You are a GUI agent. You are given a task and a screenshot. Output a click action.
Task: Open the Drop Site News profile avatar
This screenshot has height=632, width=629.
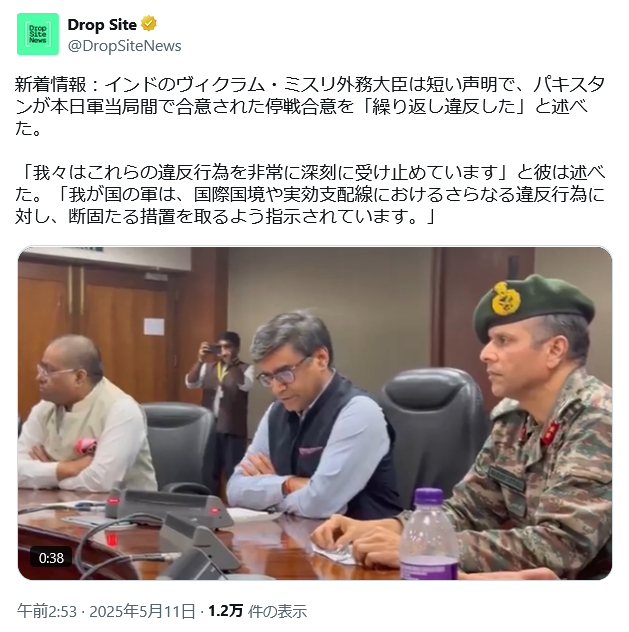(x=38, y=34)
